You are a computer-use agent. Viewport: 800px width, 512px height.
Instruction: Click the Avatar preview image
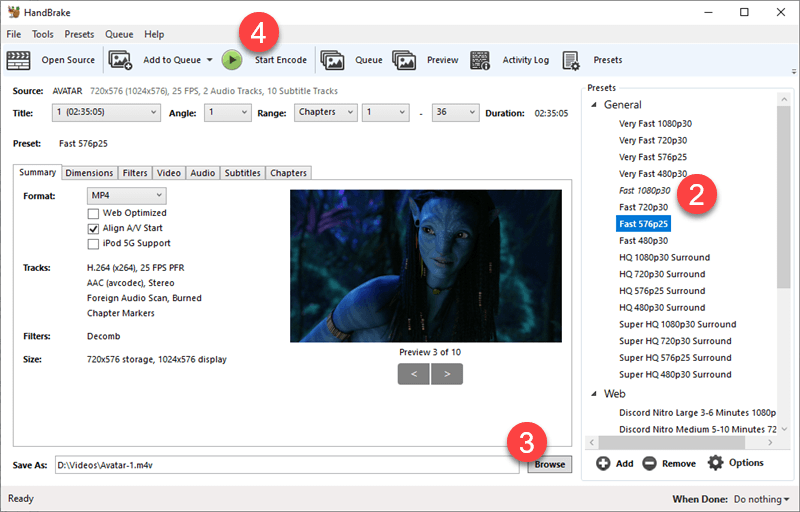(x=426, y=266)
